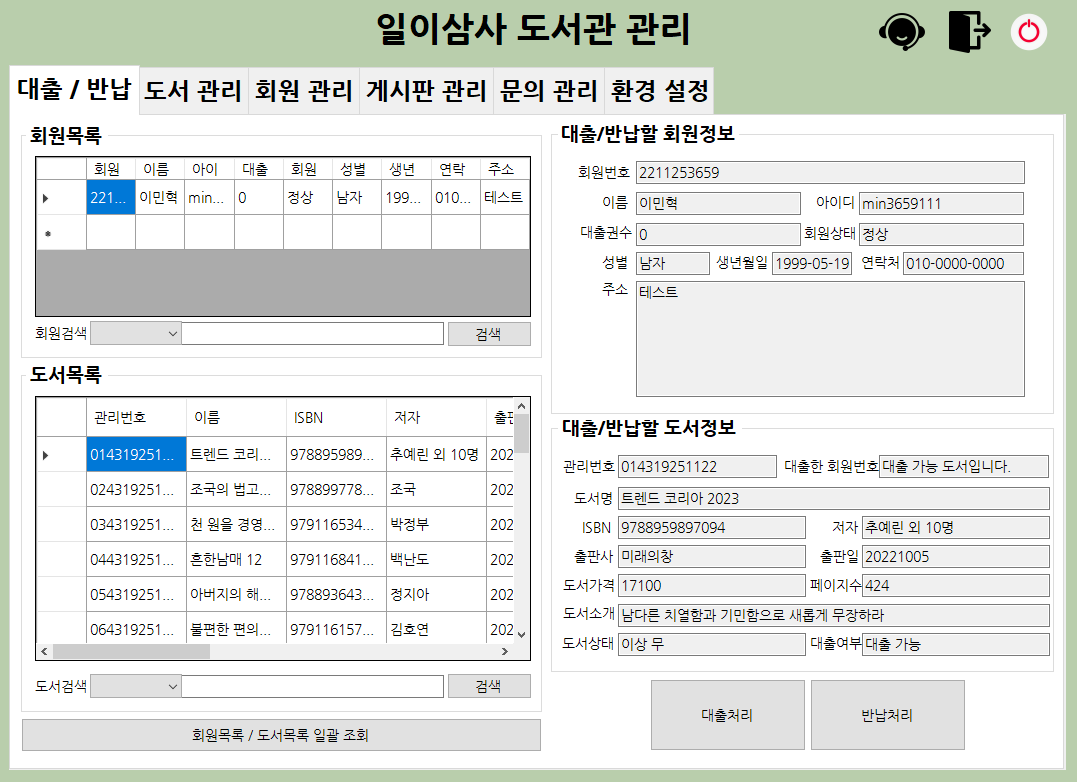1077x782 pixels.
Task: Open the 문의 관리 tab
Action: [x=547, y=89]
